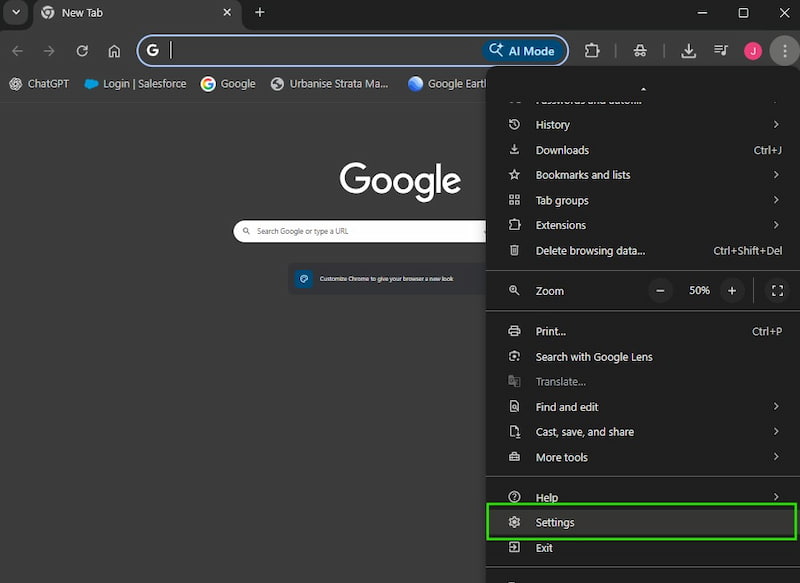Screen dimensions: 800x583
Task: Click the profile avatar J
Action: 755,50
